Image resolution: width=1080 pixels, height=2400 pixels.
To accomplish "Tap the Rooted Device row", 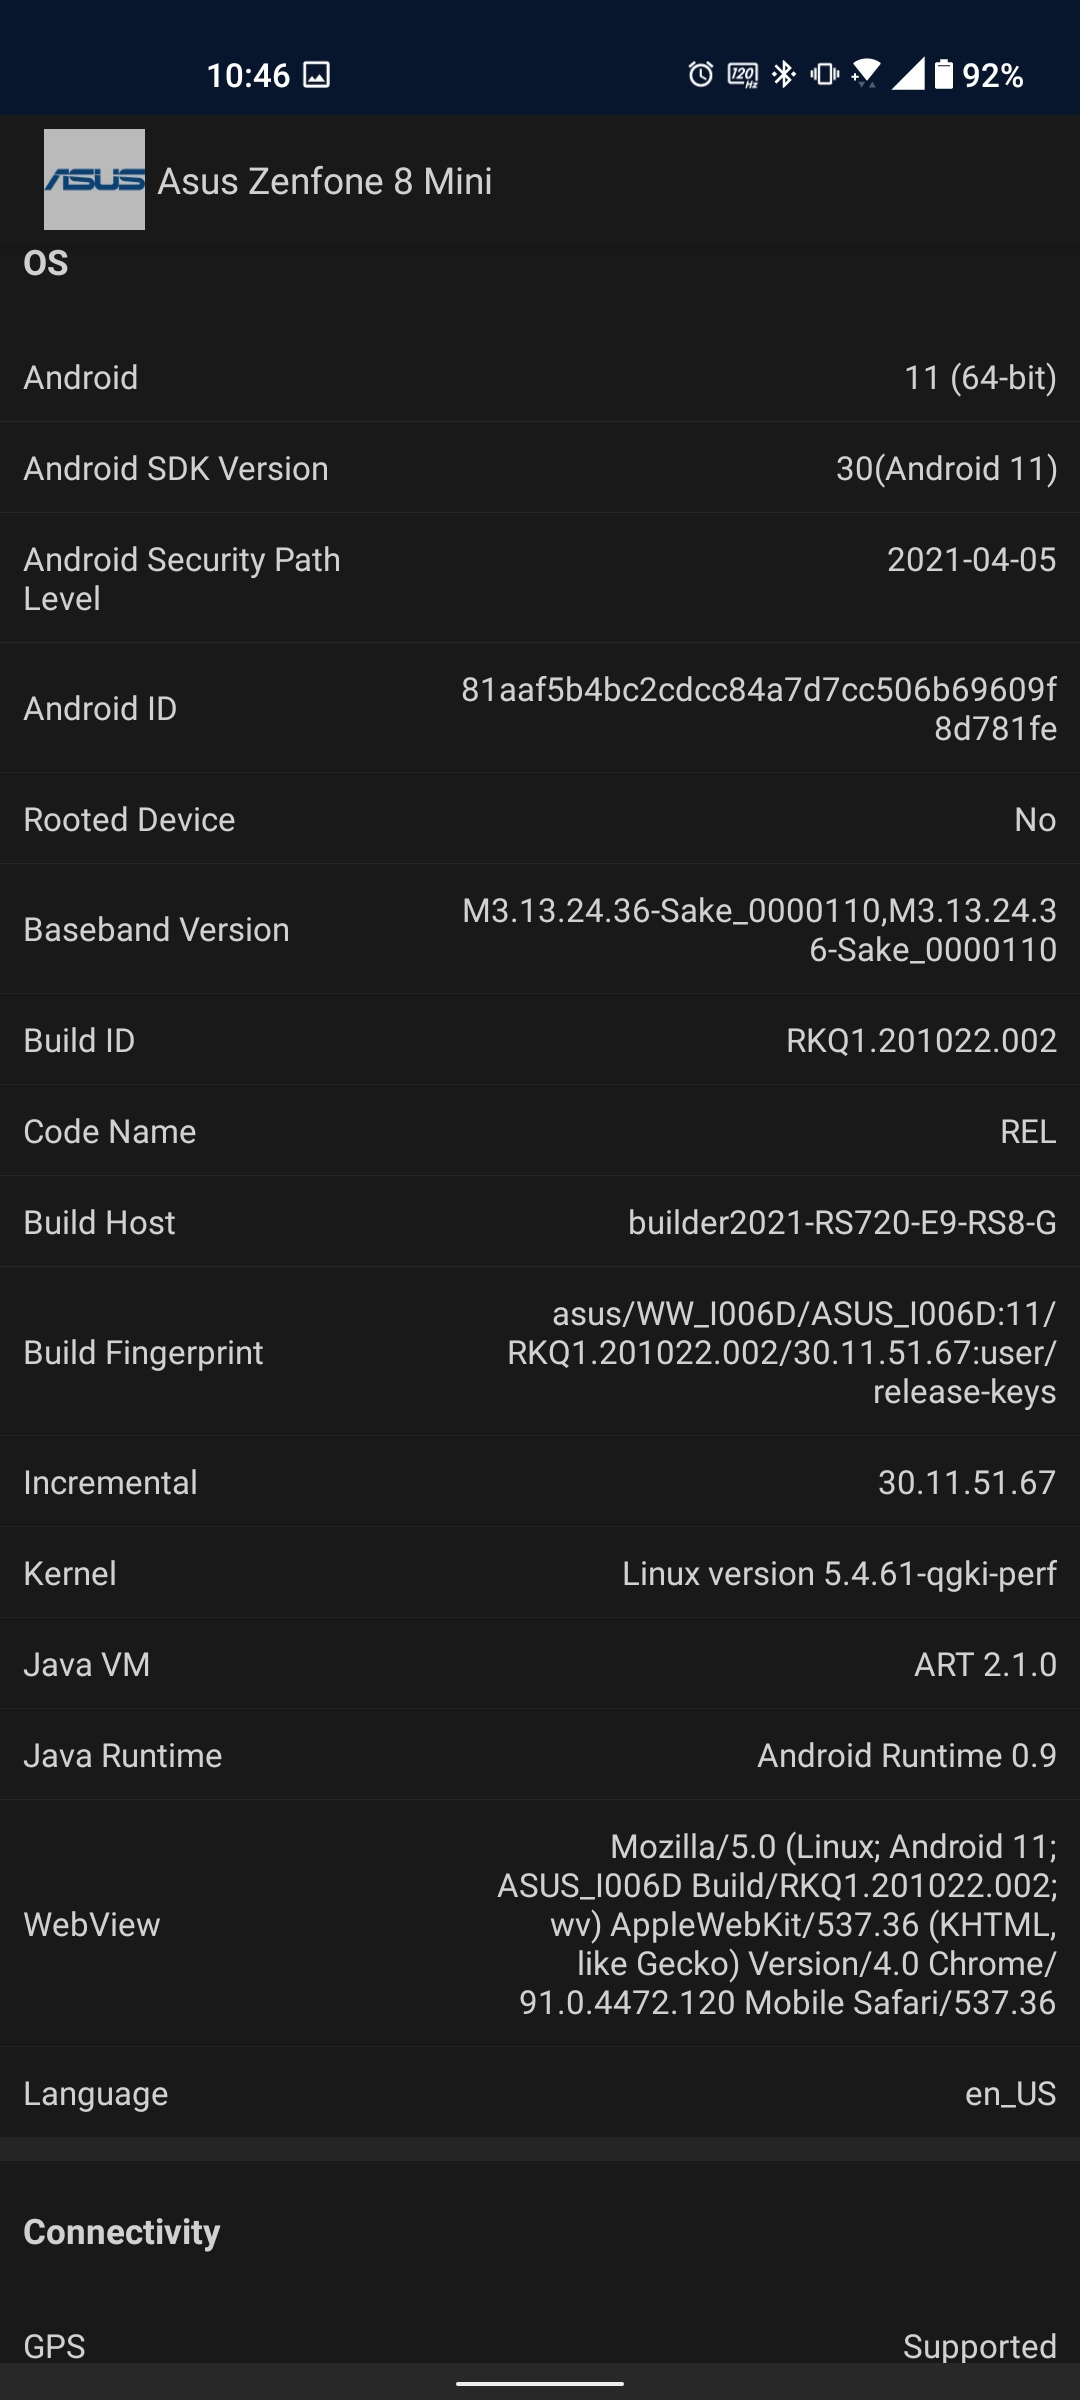I will (x=540, y=819).
